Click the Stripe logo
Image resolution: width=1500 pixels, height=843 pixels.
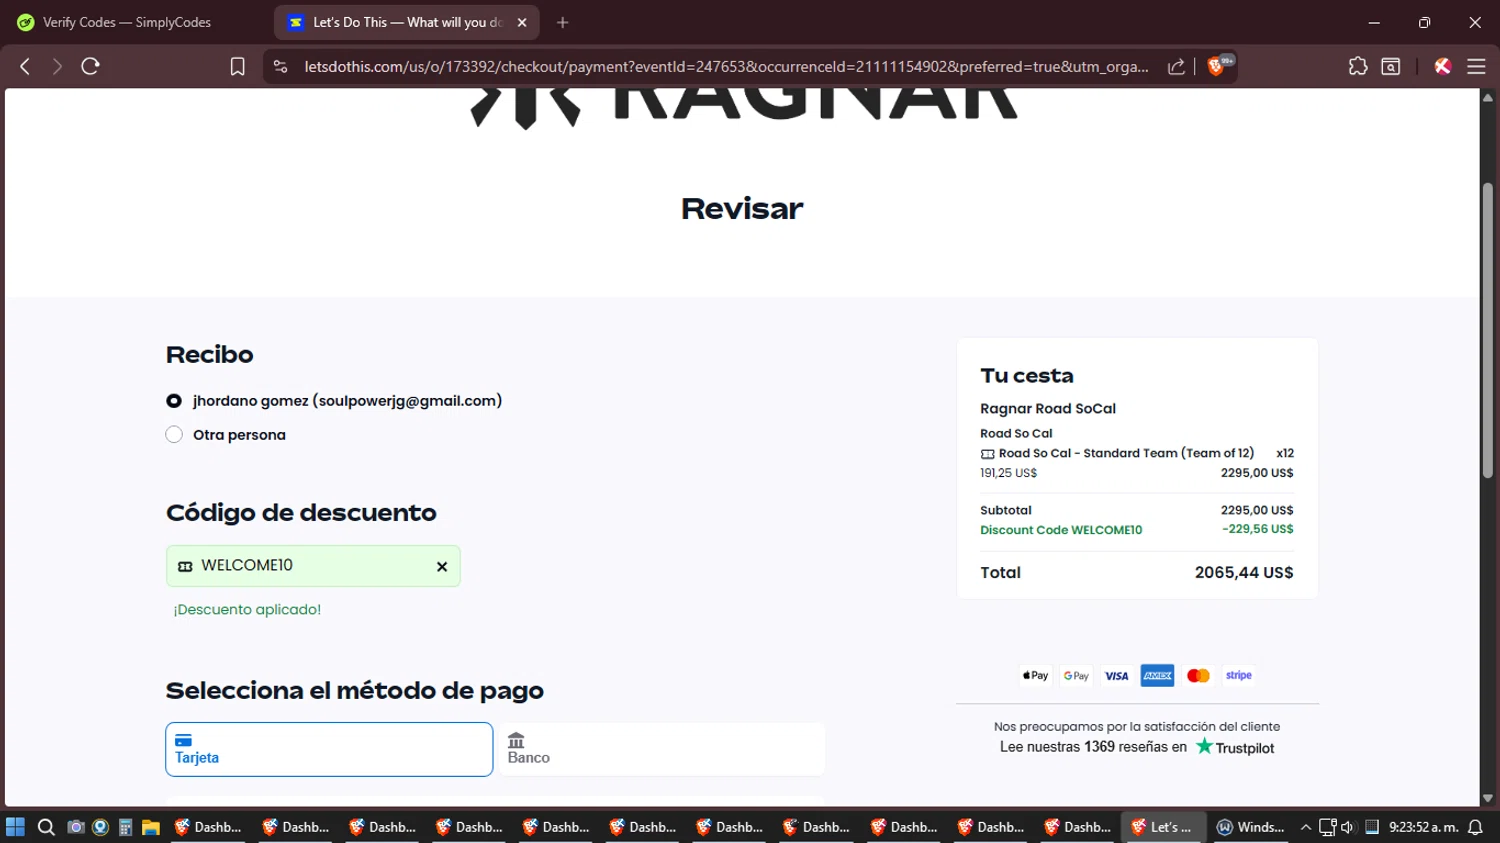pyautogui.click(x=1239, y=676)
